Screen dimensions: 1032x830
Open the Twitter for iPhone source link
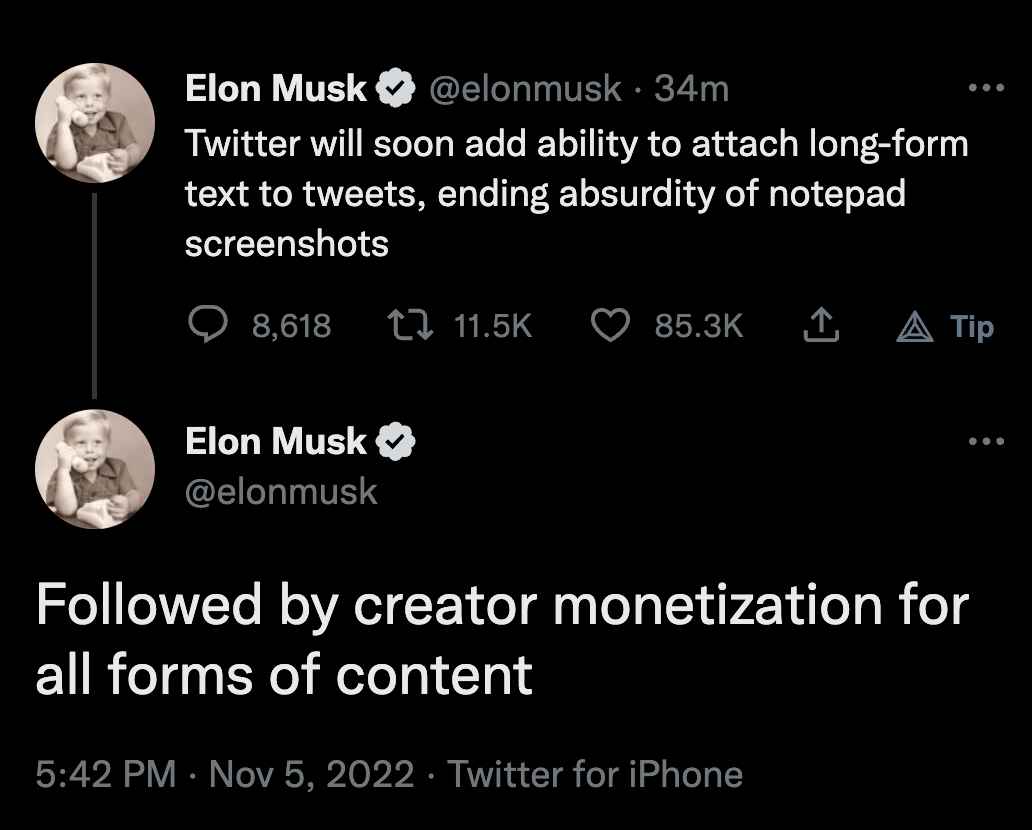pyautogui.click(x=594, y=774)
